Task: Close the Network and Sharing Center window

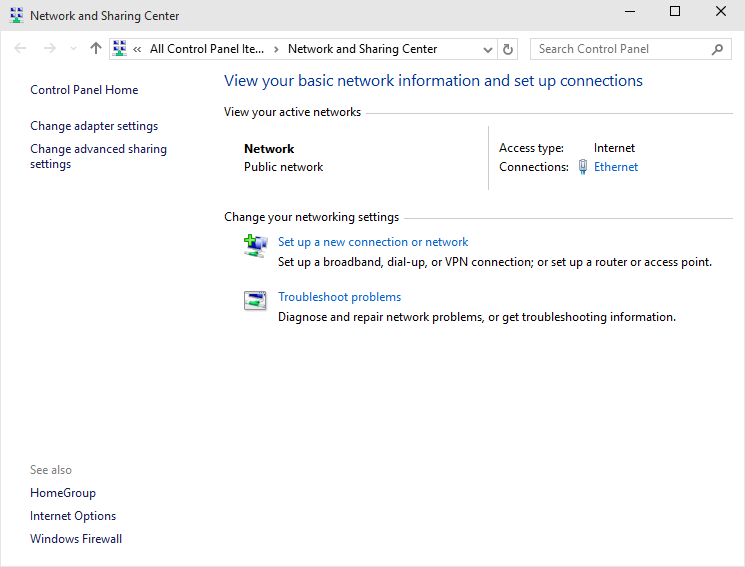Action: click(x=721, y=11)
